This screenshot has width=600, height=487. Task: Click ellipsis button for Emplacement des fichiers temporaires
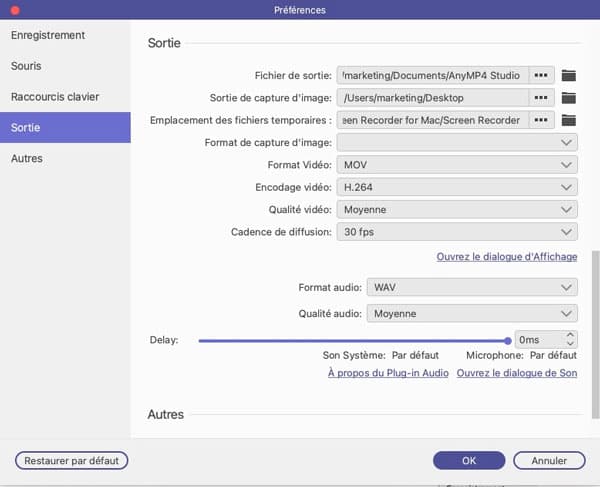(x=541, y=120)
